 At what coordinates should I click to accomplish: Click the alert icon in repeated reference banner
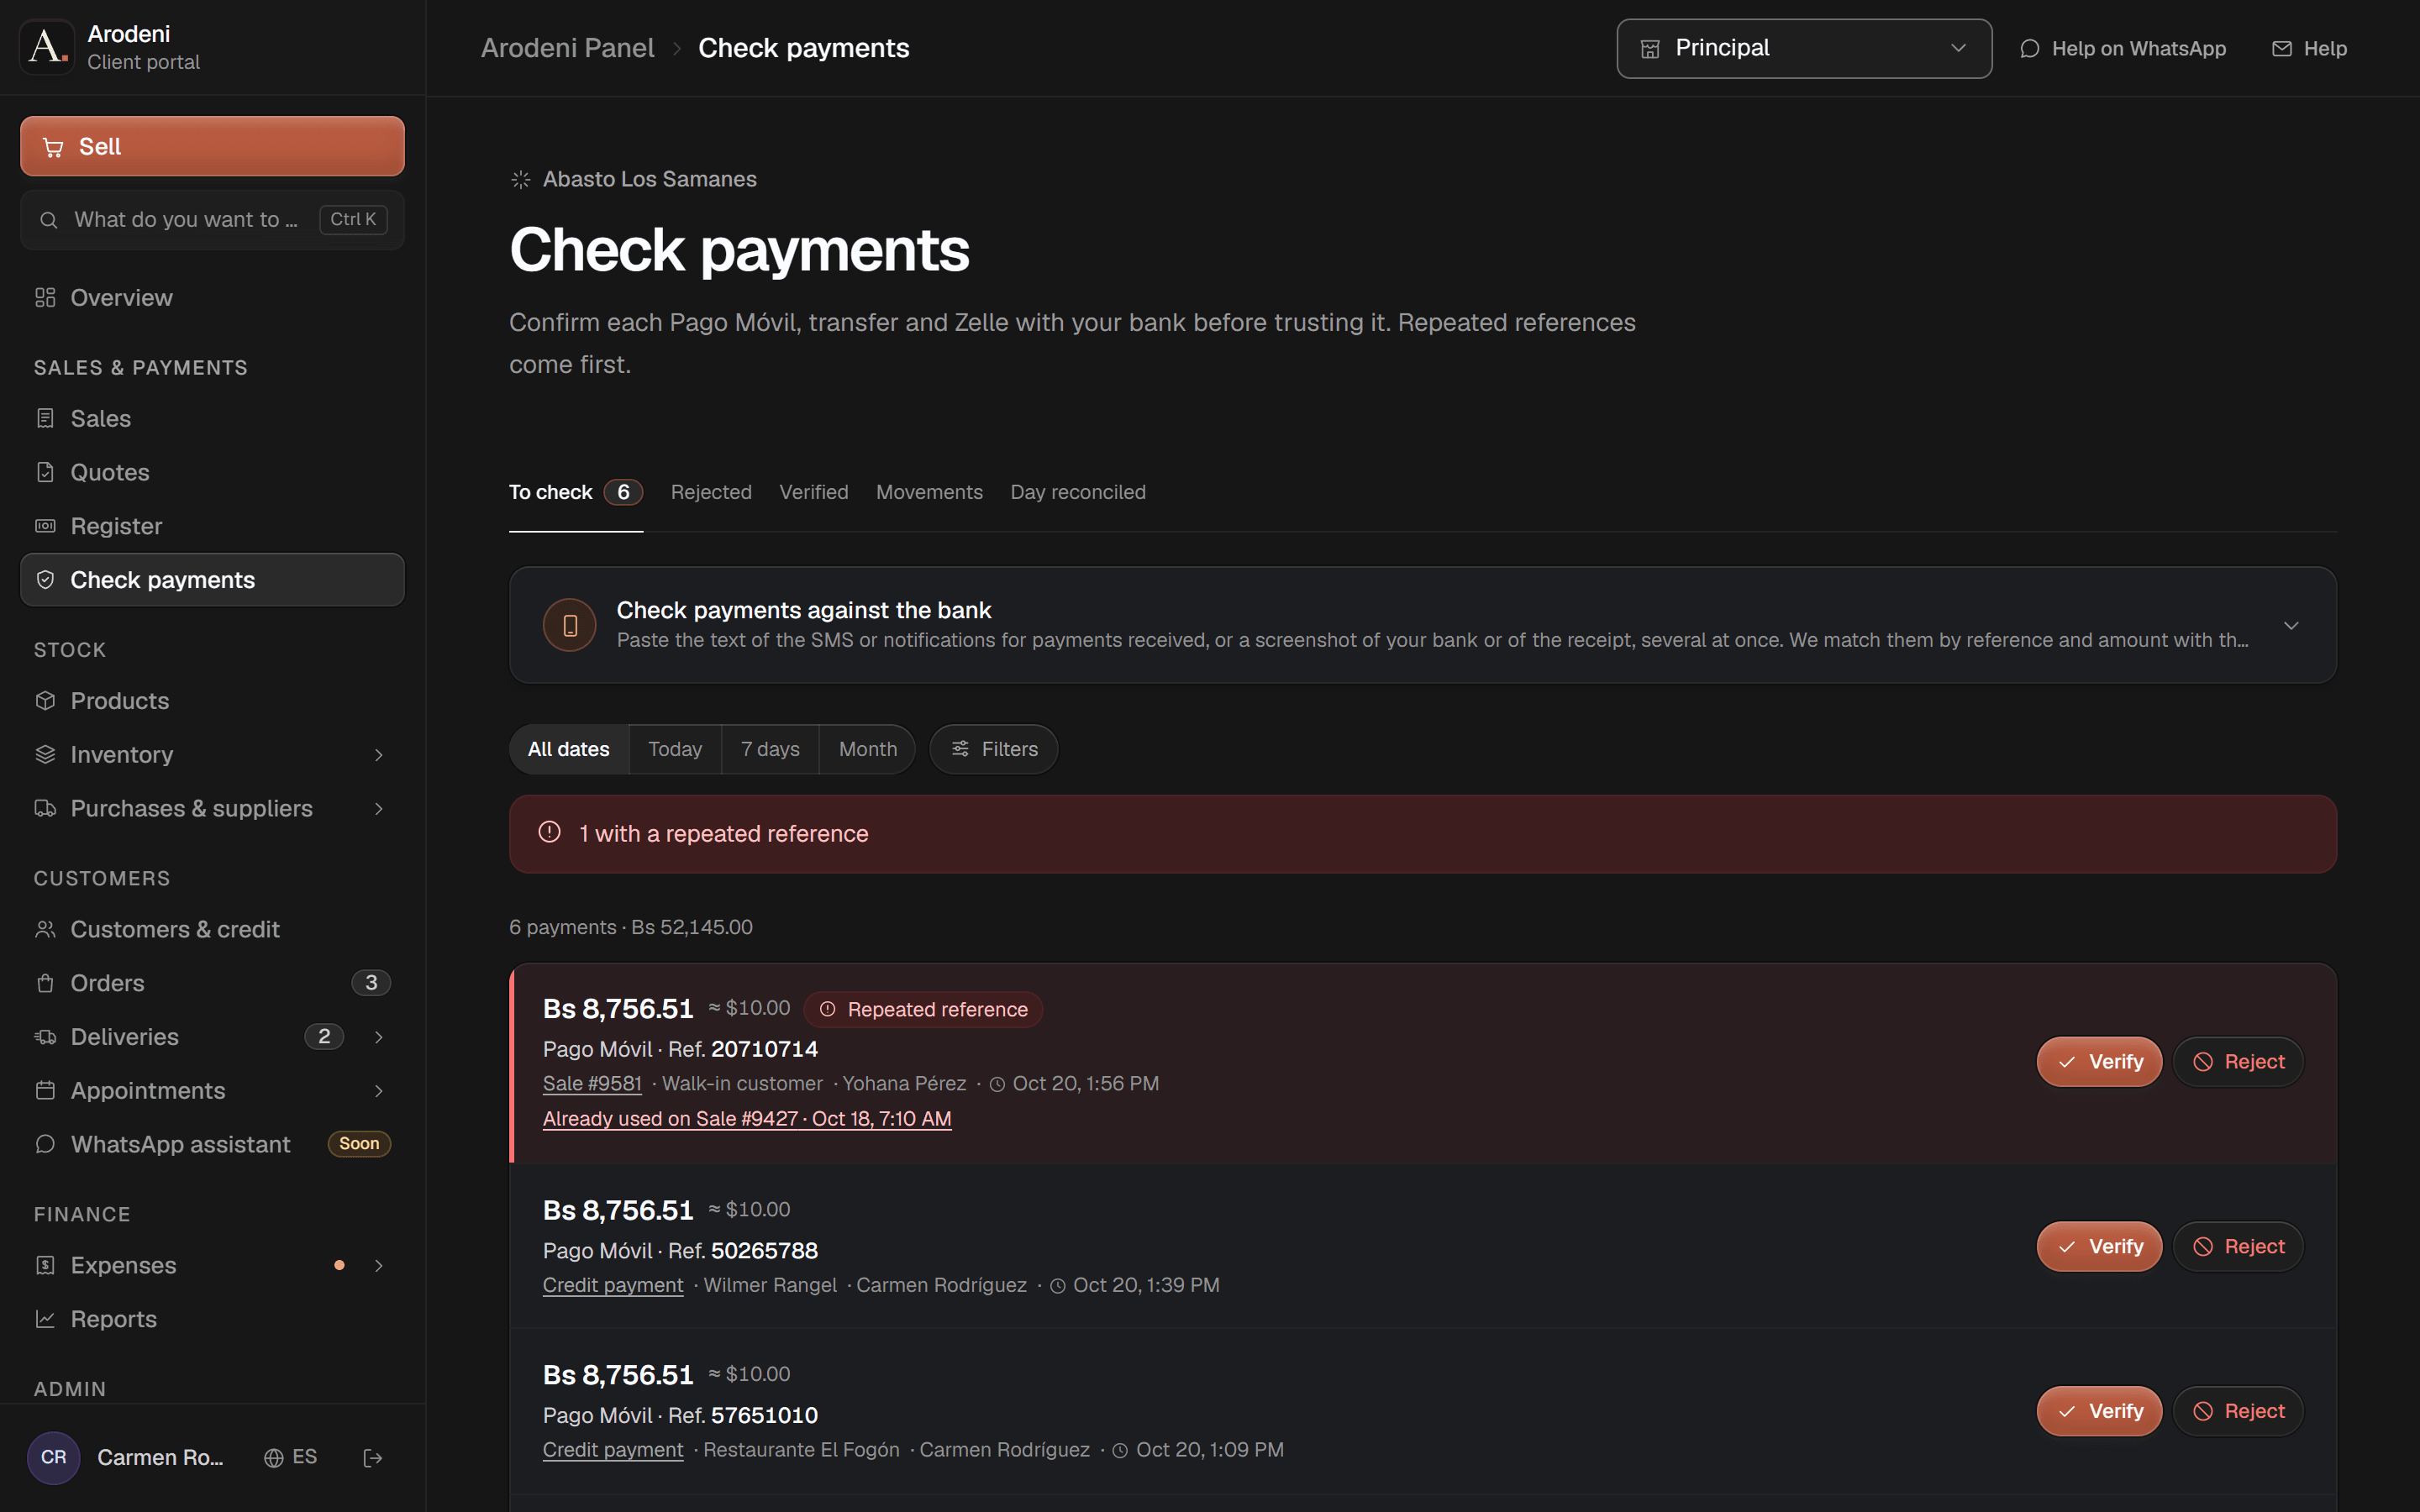550,832
